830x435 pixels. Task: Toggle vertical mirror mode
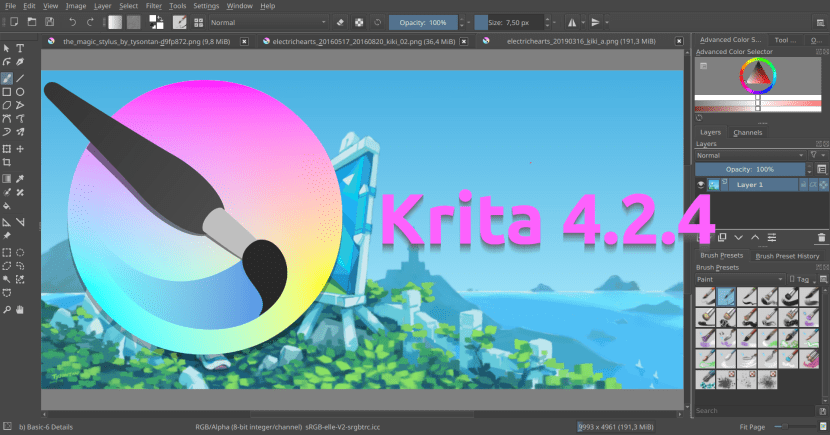[595, 22]
